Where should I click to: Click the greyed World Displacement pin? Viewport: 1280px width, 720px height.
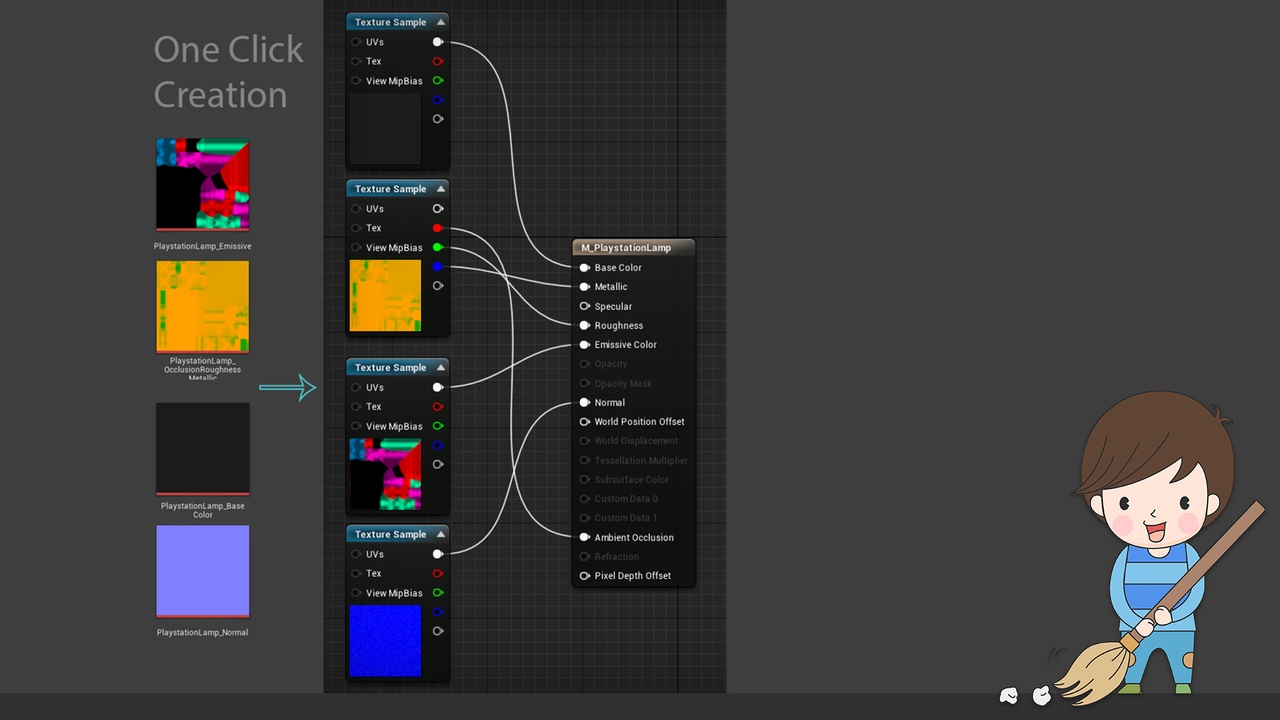click(x=585, y=441)
